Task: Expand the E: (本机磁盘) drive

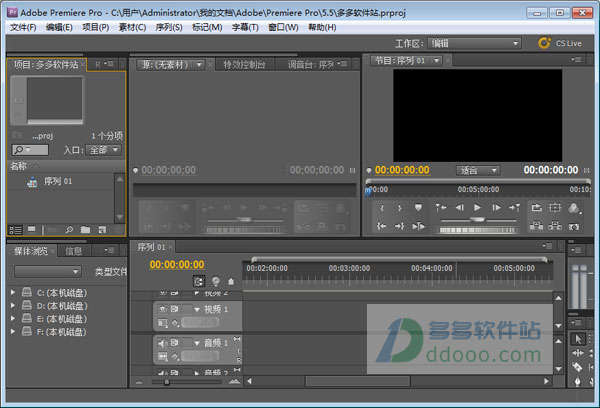Action: (13, 318)
